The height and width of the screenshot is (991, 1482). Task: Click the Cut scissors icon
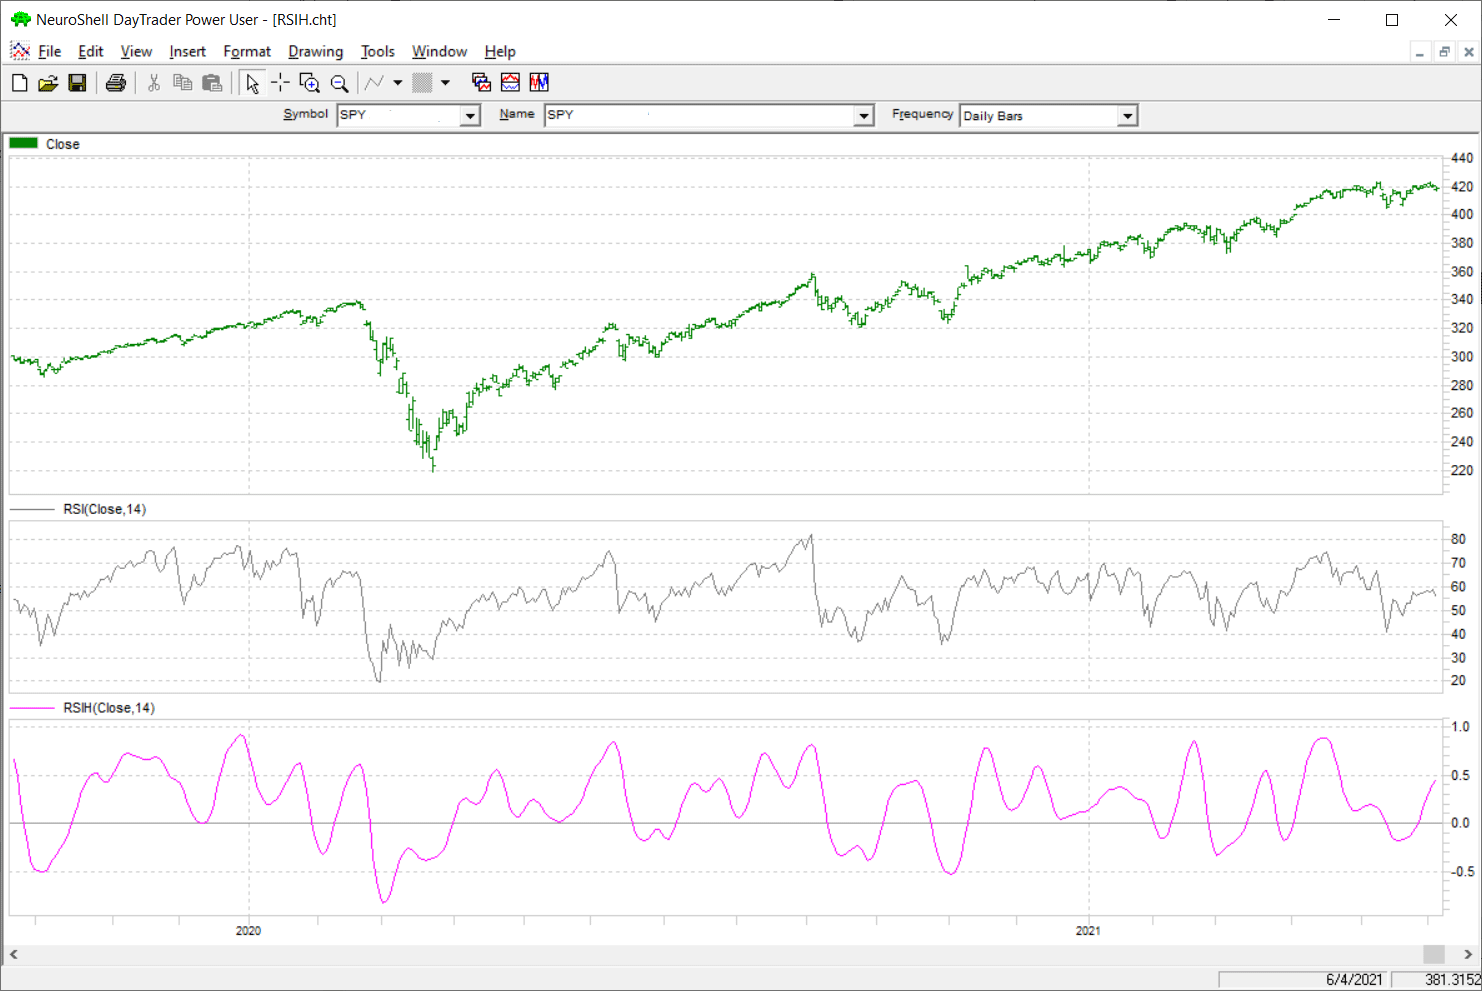point(154,83)
